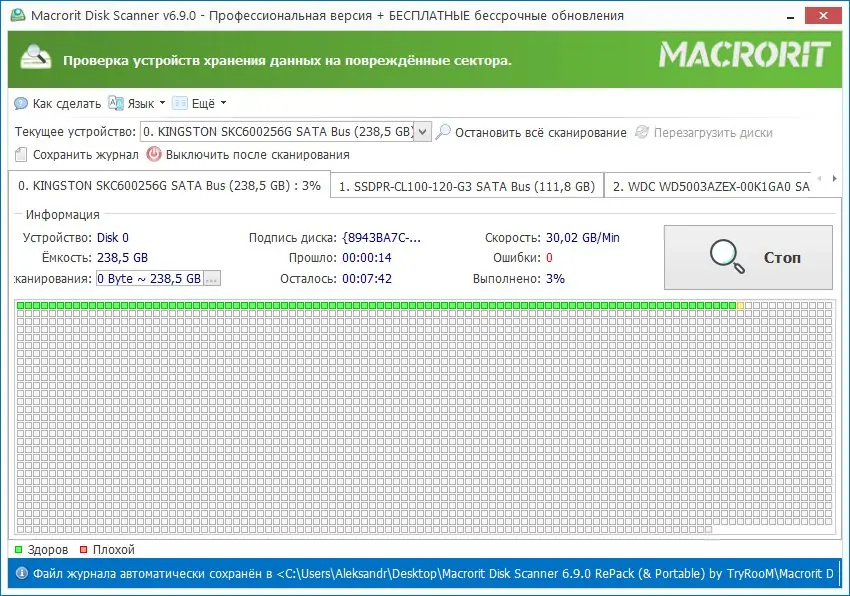Screen dimensions: 850x596
Task: Click 'Перезагрузить диски' toolbar item
Action: coord(704,132)
